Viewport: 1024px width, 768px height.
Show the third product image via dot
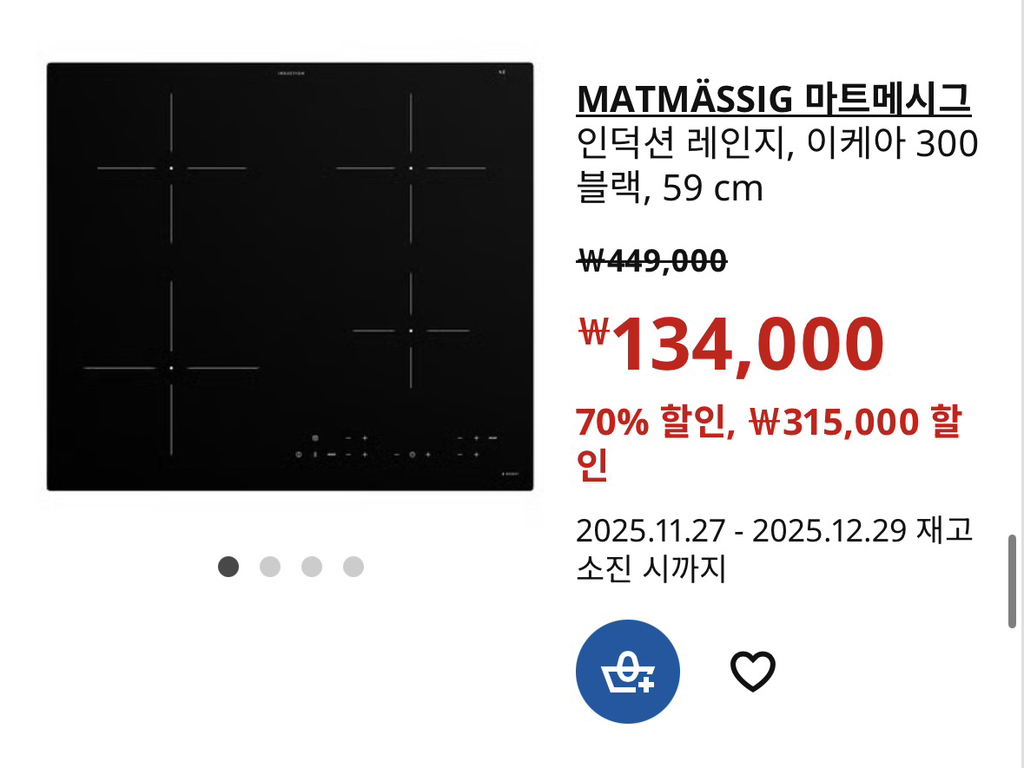(x=312, y=567)
